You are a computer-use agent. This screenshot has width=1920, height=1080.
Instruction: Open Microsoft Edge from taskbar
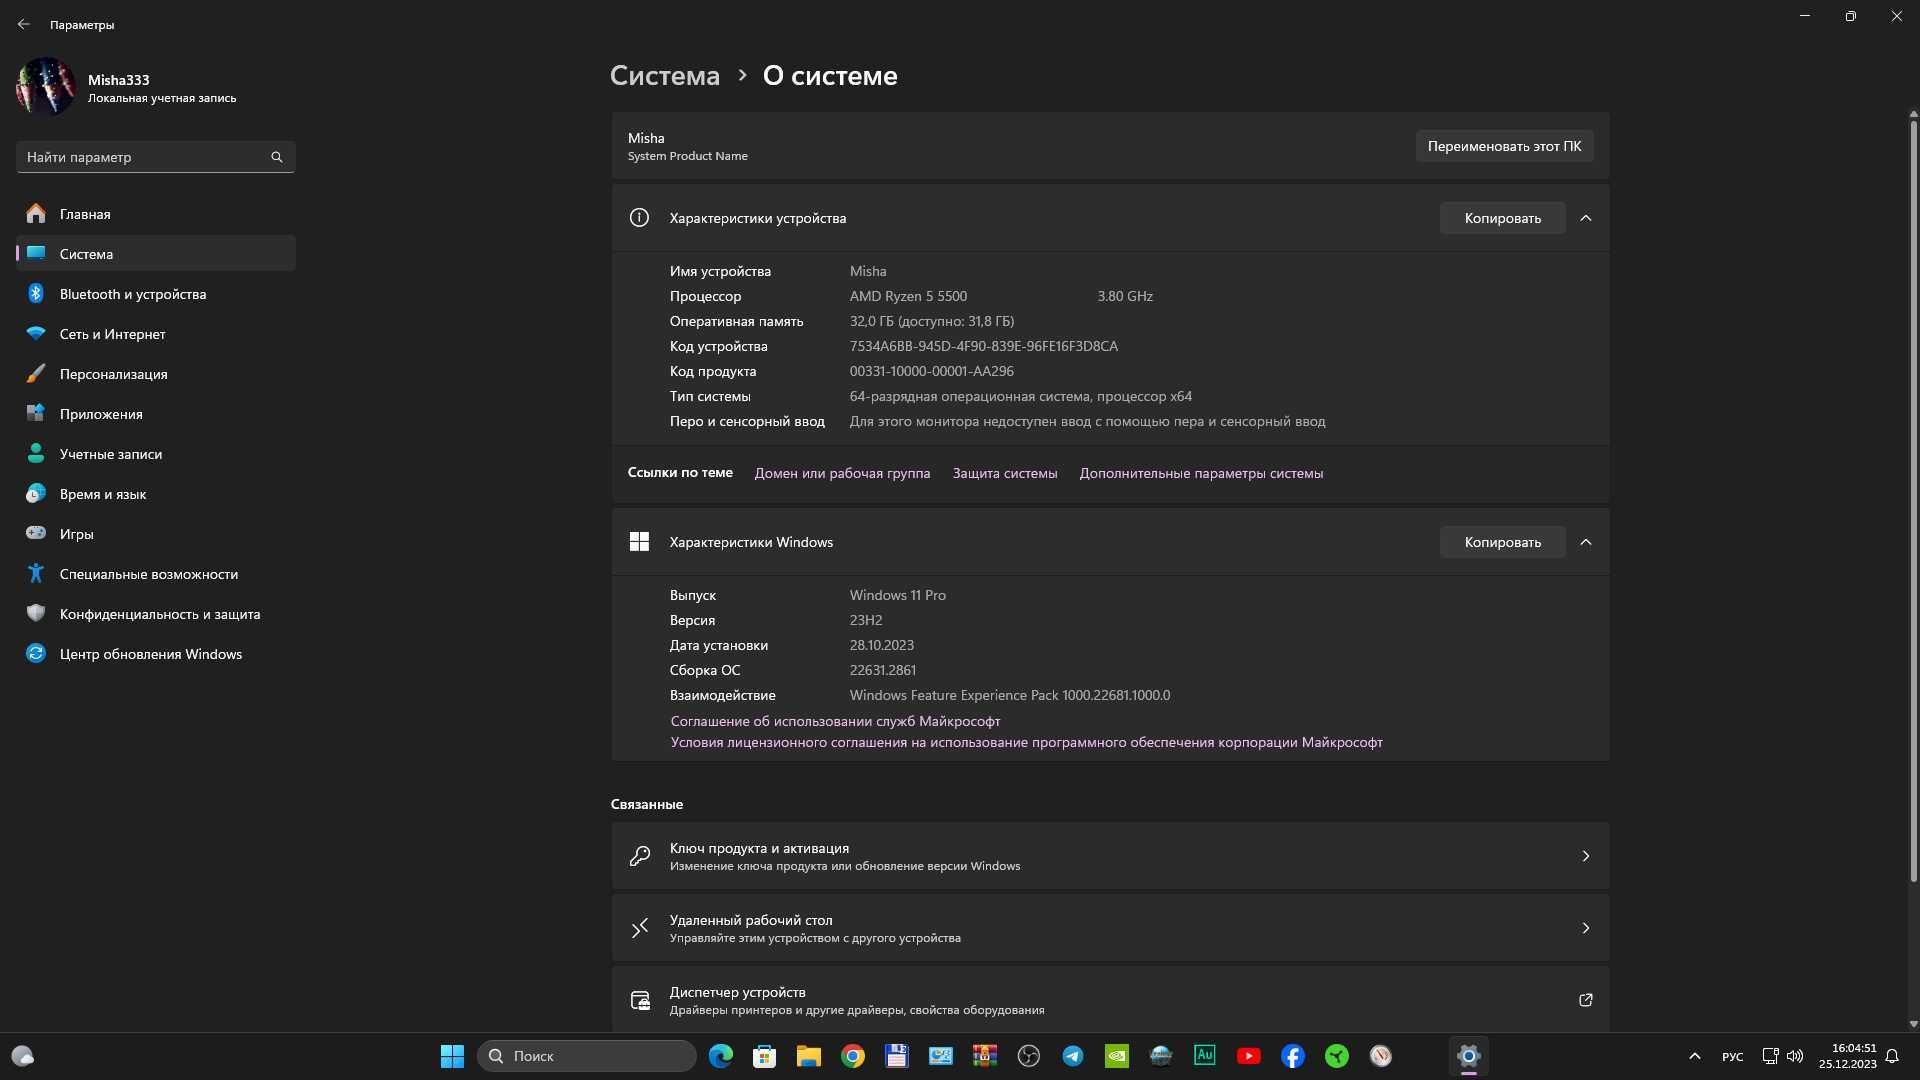721,1056
